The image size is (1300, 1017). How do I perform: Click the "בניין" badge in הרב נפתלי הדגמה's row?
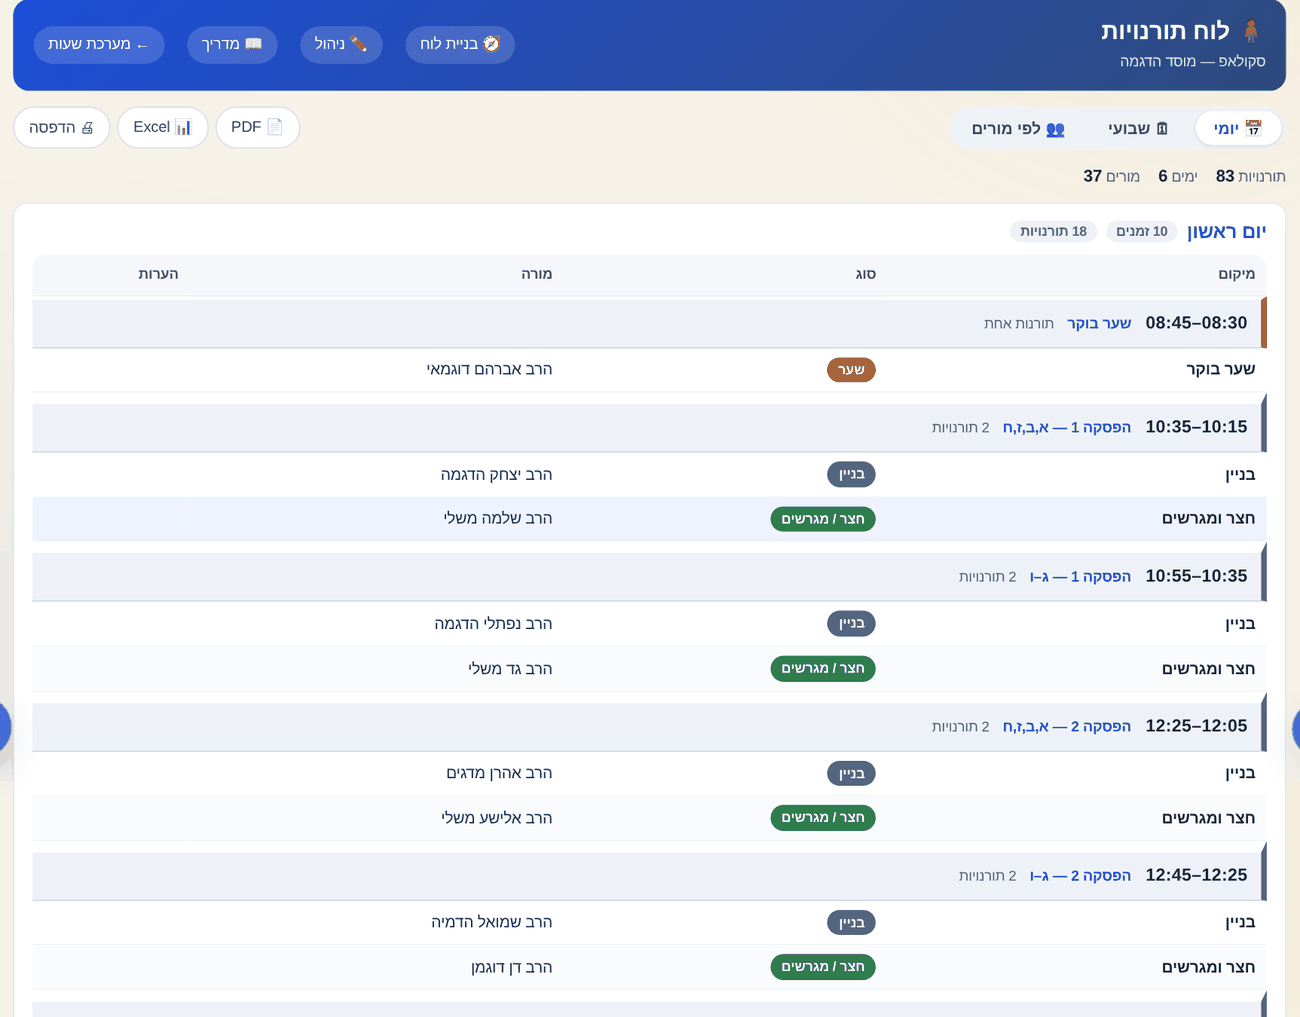coord(851,624)
